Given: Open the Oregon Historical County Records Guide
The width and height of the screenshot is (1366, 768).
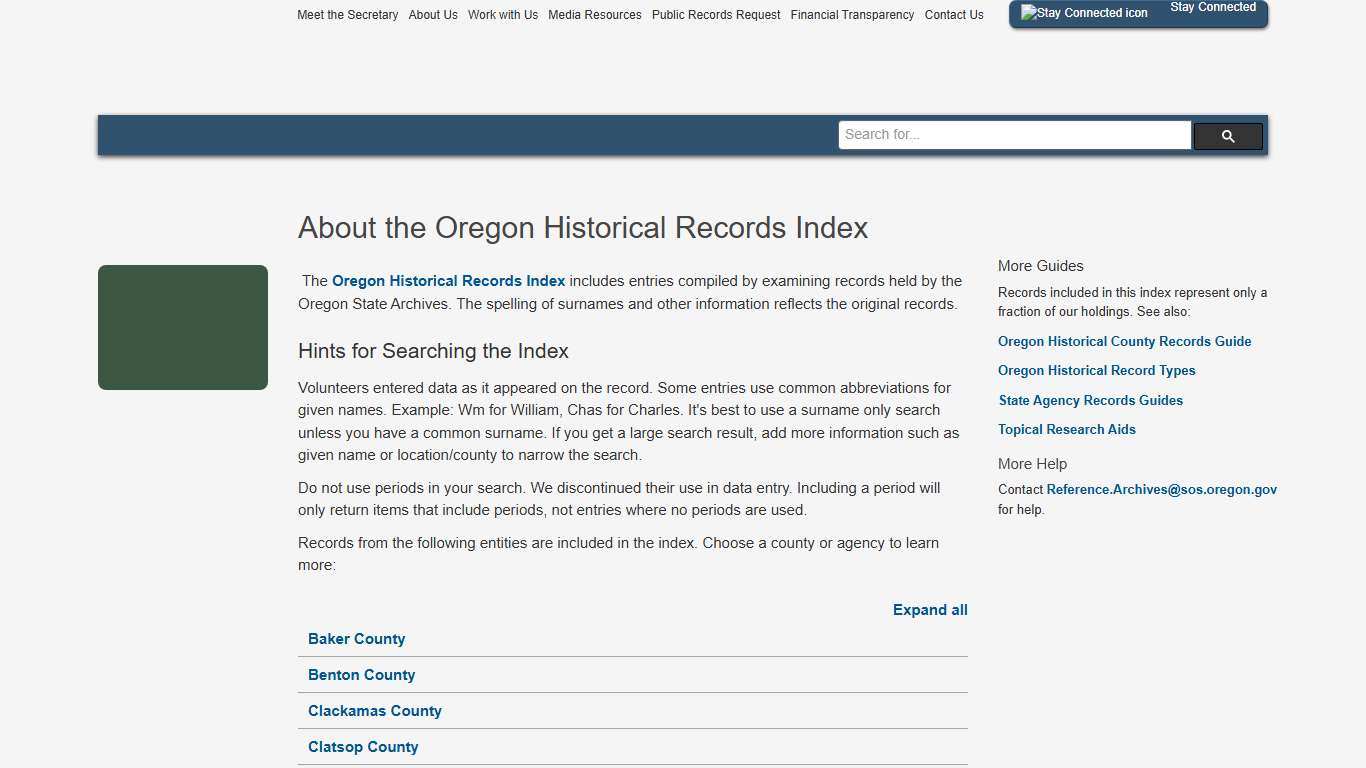Looking at the screenshot, I should (1124, 341).
